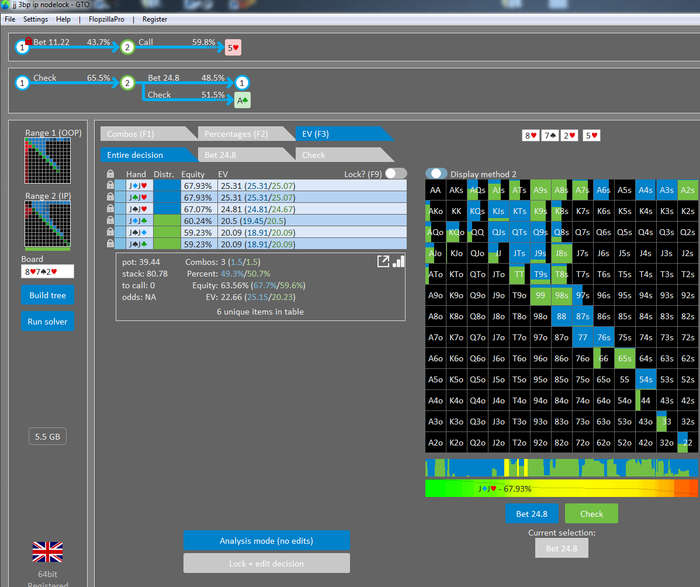Click the J♦J♥ 67.93% equity cell
The height and width of the screenshot is (587, 700).
[199, 185]
